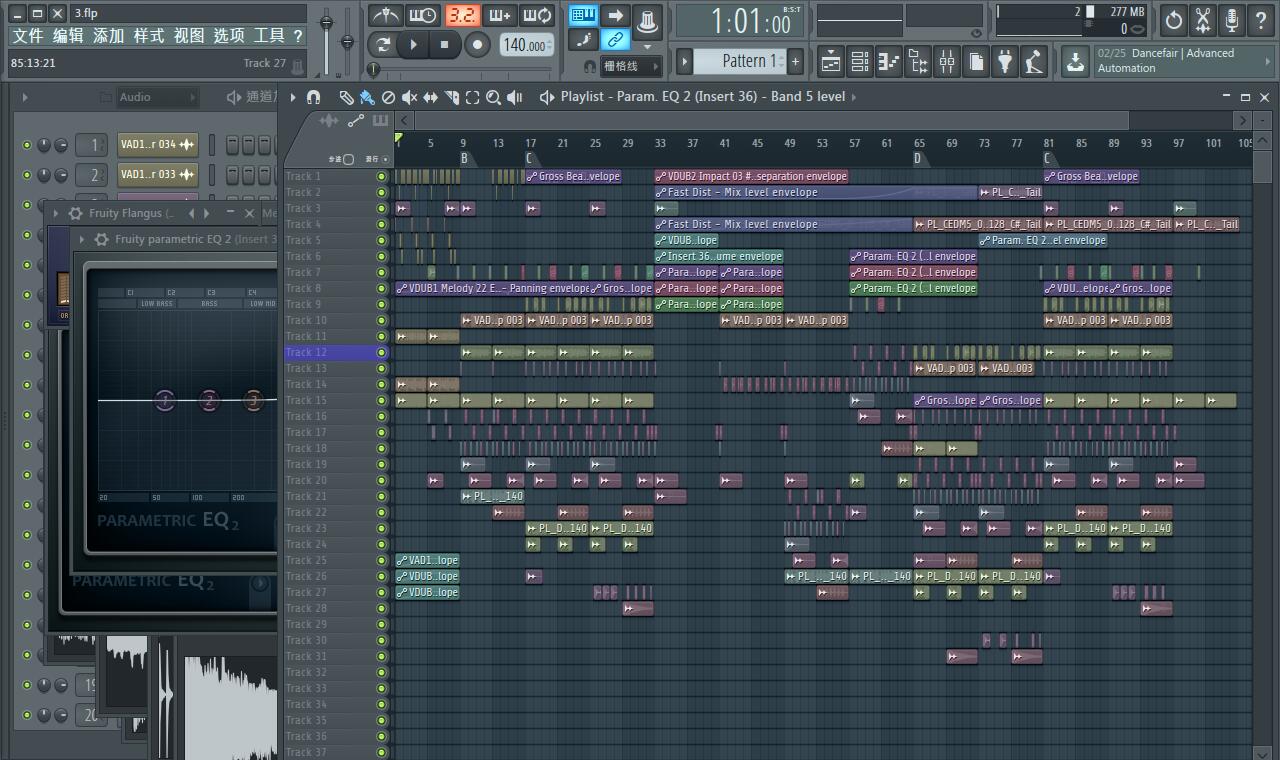
Task: Open the 栅格线 snap dropdown
Action: click(x=631, y=66)
